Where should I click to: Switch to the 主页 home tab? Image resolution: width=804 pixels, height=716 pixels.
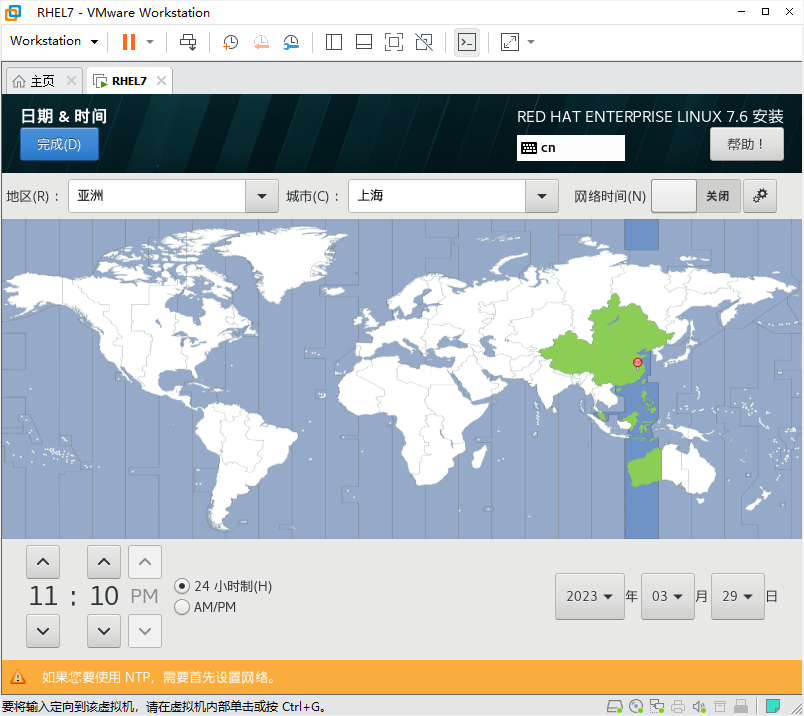coord(44,81)
